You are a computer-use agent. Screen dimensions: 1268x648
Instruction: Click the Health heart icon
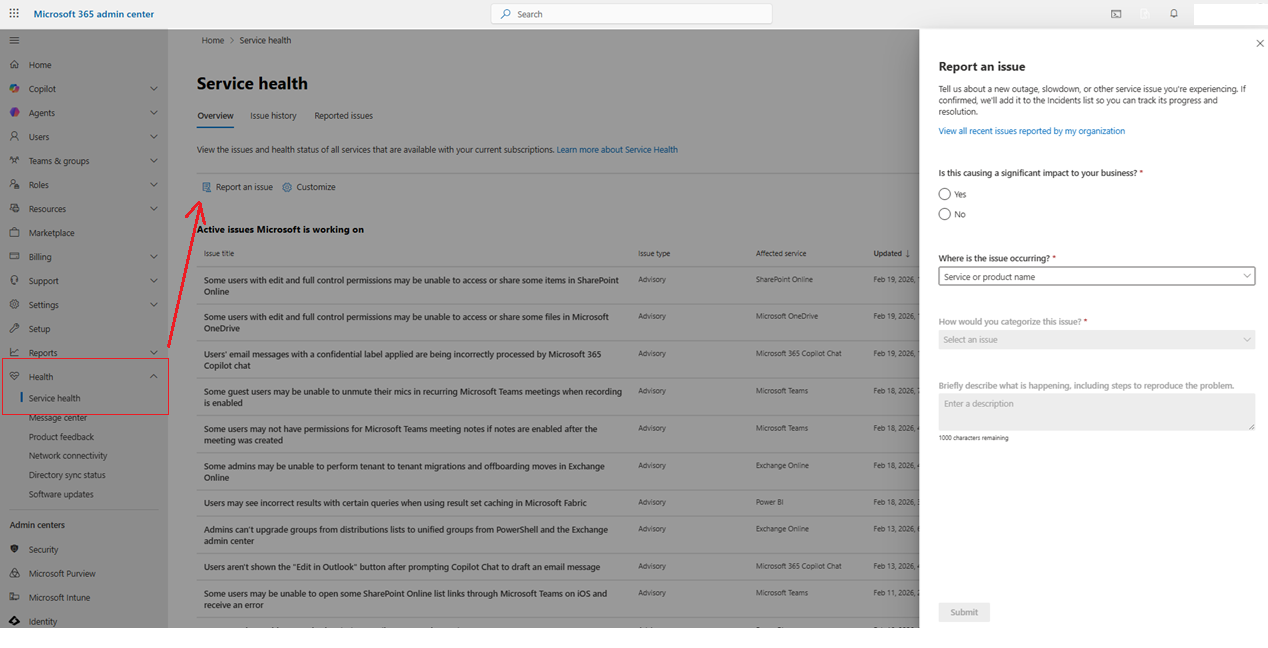pyautogui.click(x=14, y=377)
